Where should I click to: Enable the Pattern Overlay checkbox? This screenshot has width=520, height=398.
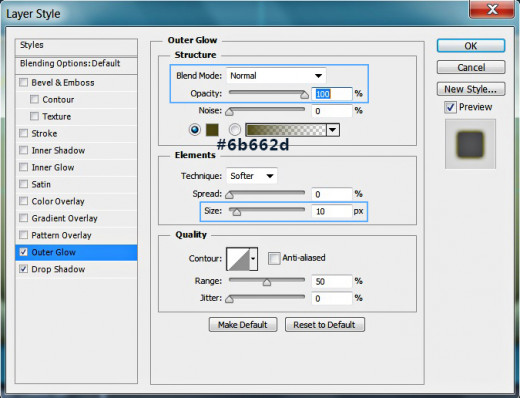(23, 235)
